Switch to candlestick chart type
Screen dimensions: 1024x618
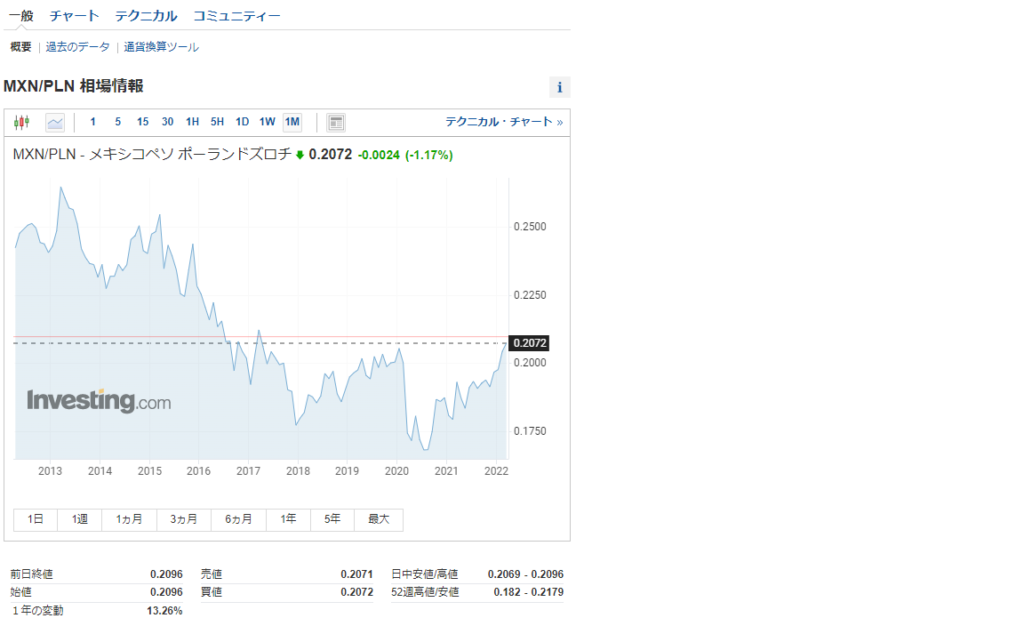tap(22, 122)
